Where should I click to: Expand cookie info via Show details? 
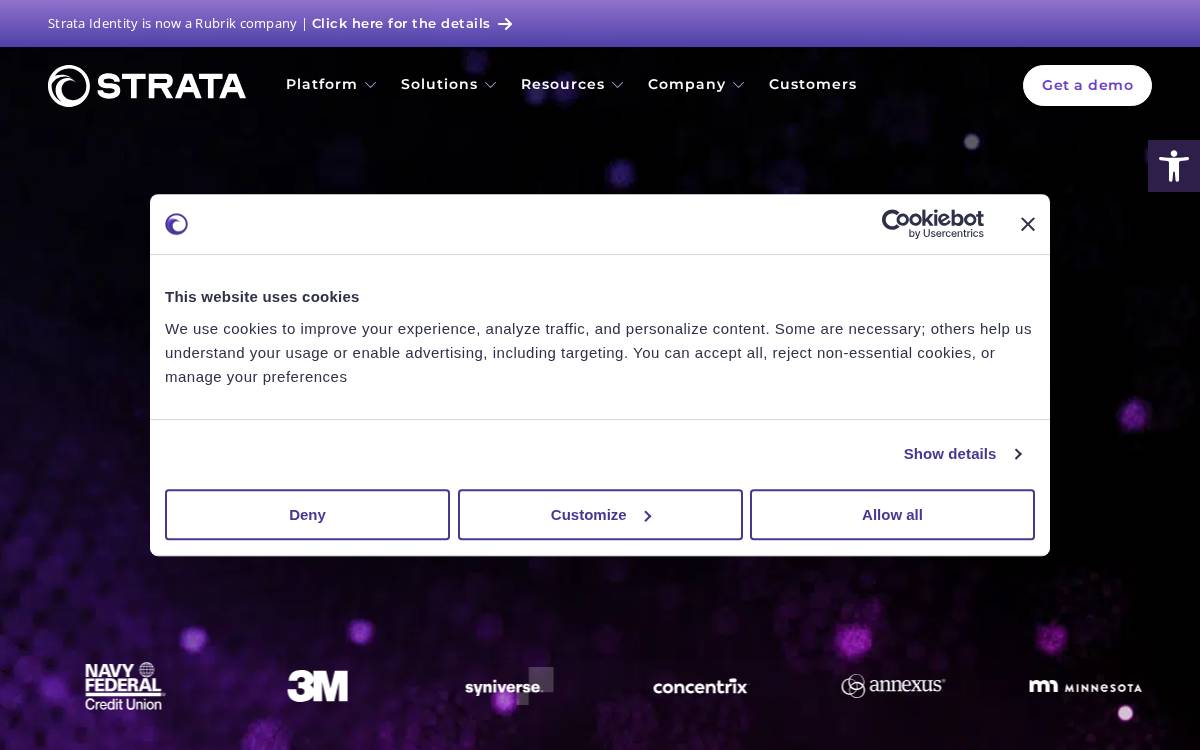[x=962, y=454]
